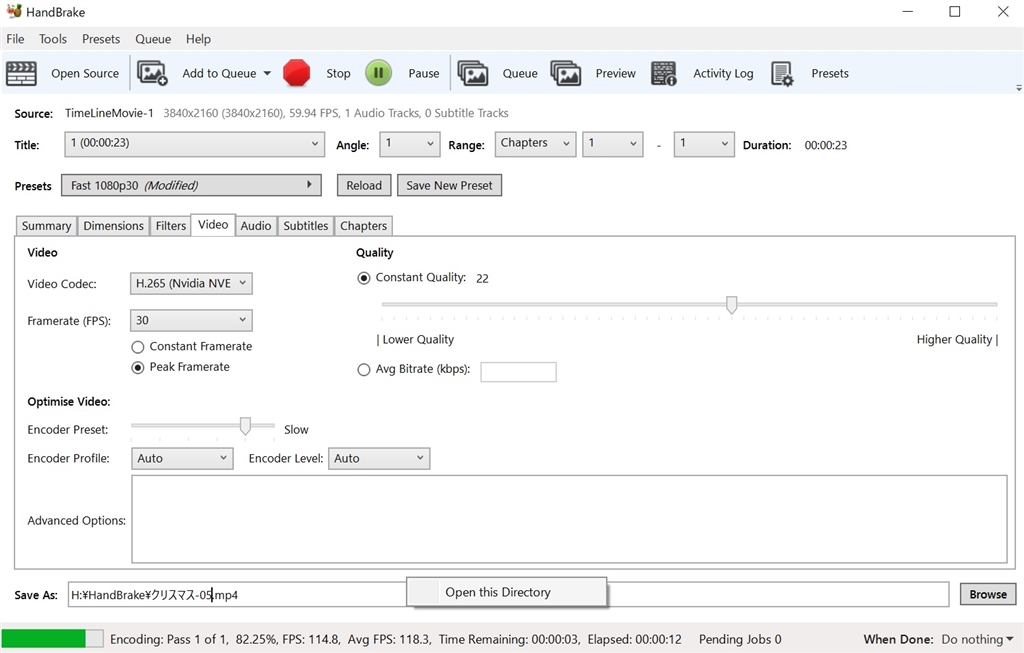
Task: Click the Preview images icon
Action: (566, 73)
